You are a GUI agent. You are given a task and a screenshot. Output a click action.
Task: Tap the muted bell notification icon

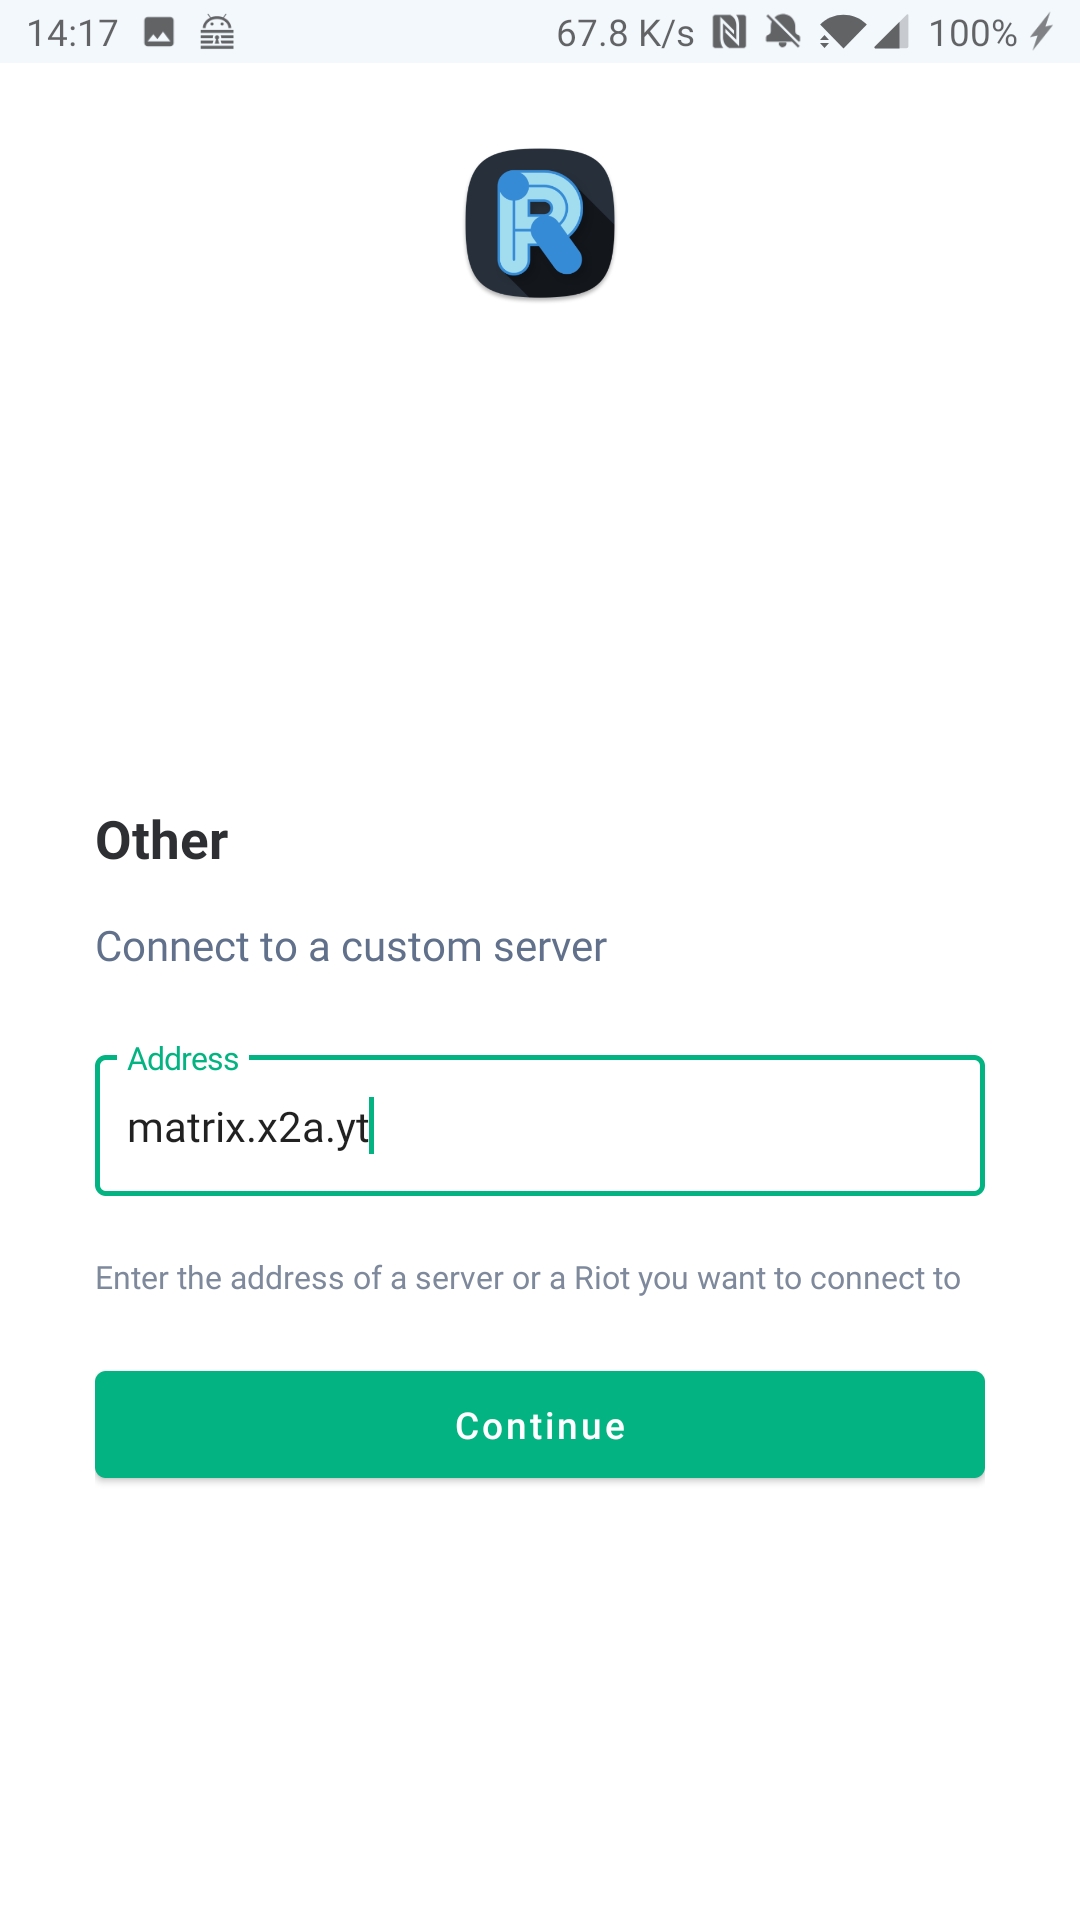pyautogui.click(x=783, y=33)
